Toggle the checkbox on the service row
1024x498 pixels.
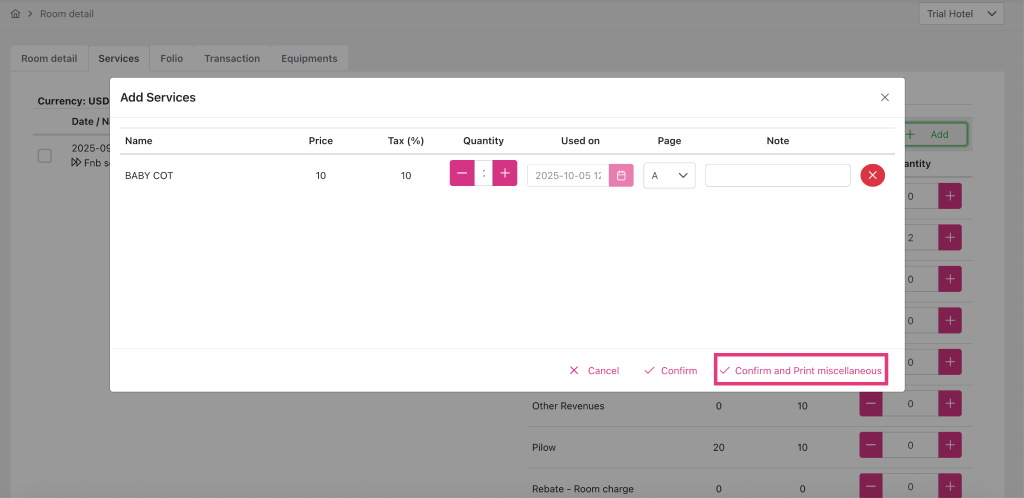click(x=45, y=156)
